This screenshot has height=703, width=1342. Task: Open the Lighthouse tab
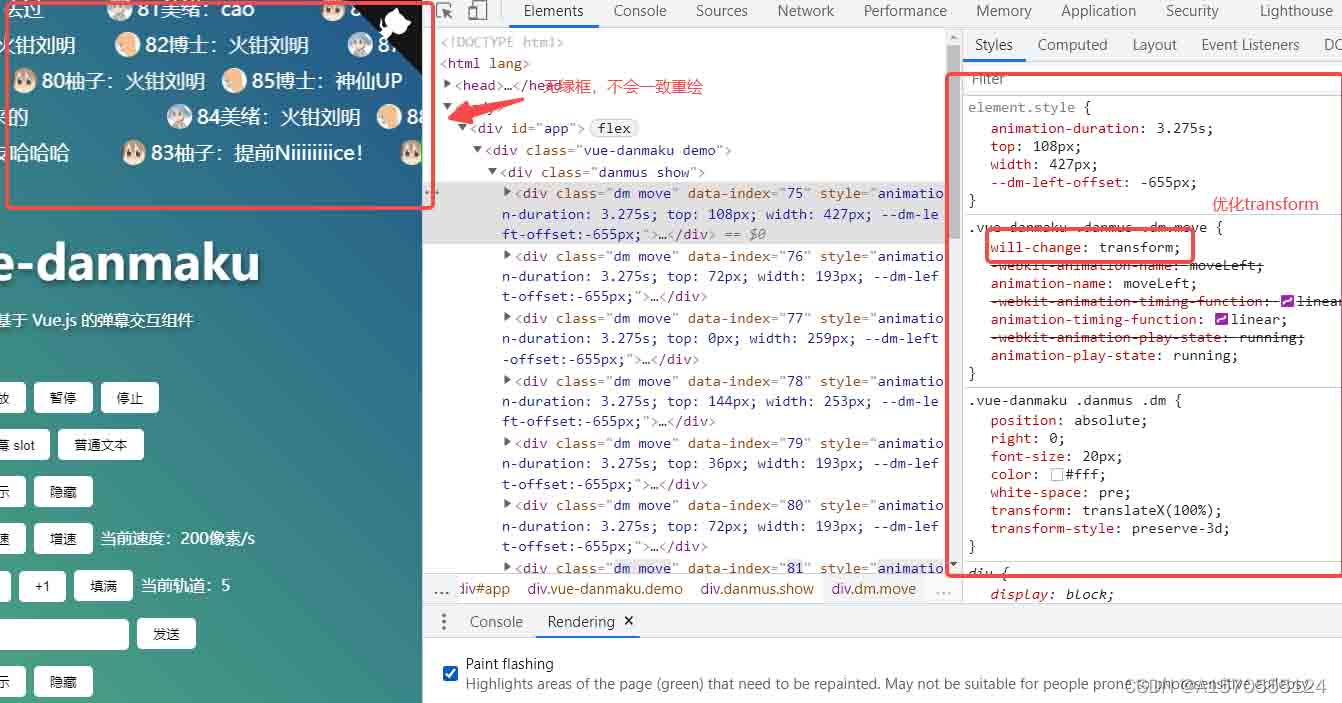pyautogui.click(x=1296, y=11)
